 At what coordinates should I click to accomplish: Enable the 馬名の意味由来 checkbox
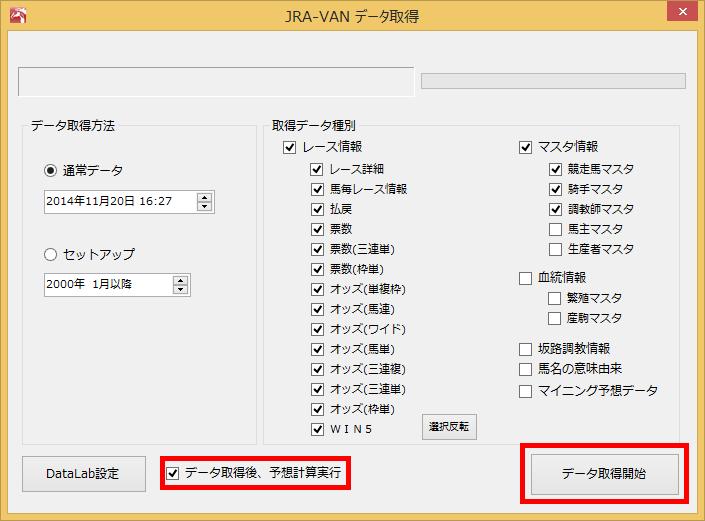click(x=525, y=369)
